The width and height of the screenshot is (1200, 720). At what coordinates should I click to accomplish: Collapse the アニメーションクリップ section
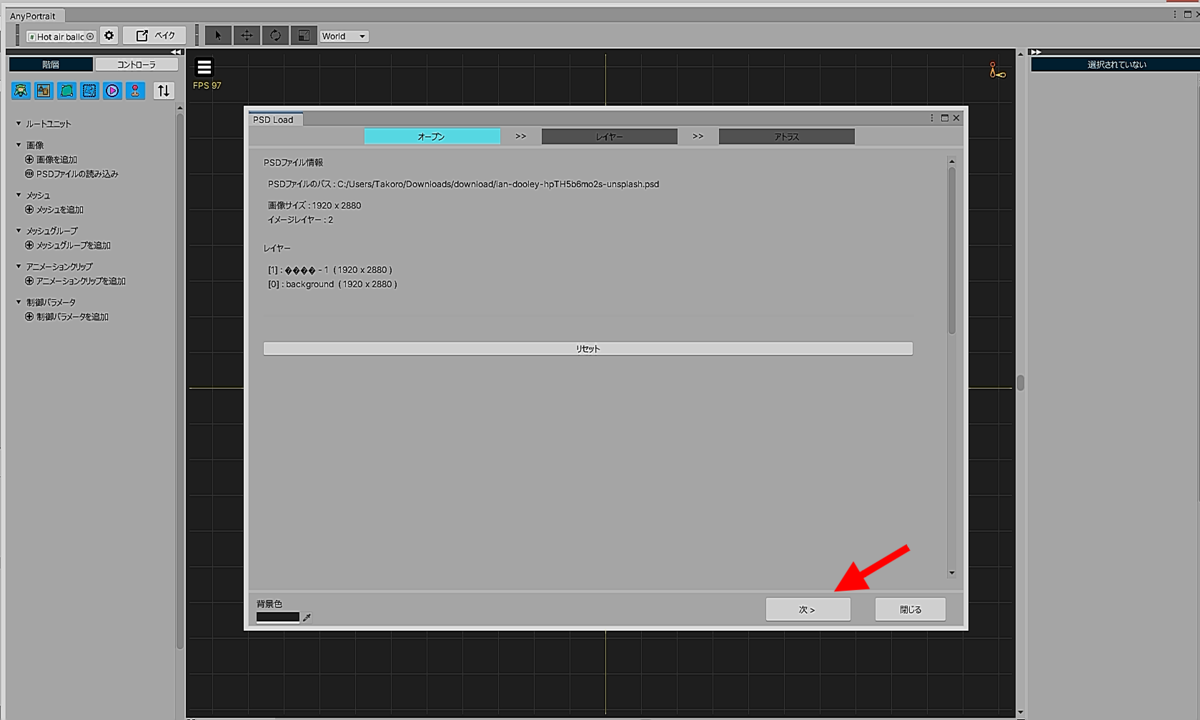click(x=18, y=267)
